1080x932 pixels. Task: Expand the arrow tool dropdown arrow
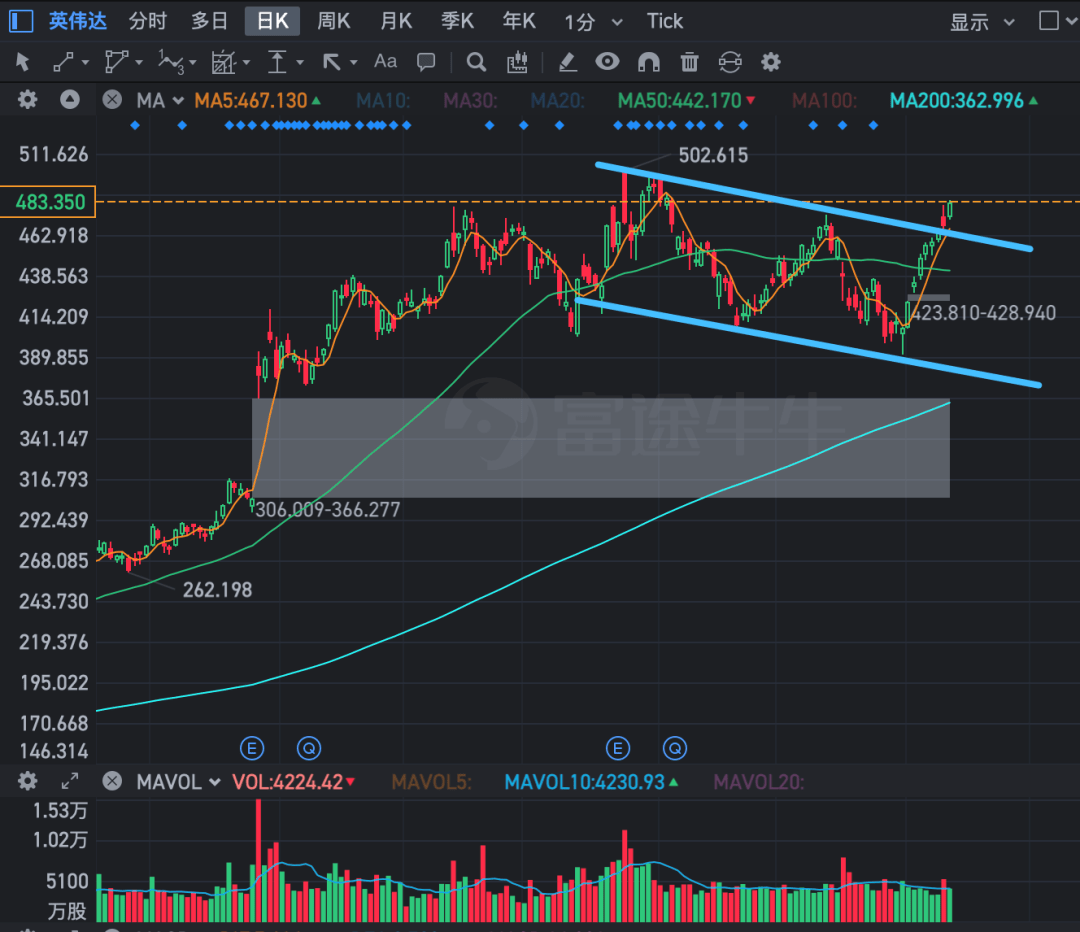pyautogui.click(x=354, y=63)
